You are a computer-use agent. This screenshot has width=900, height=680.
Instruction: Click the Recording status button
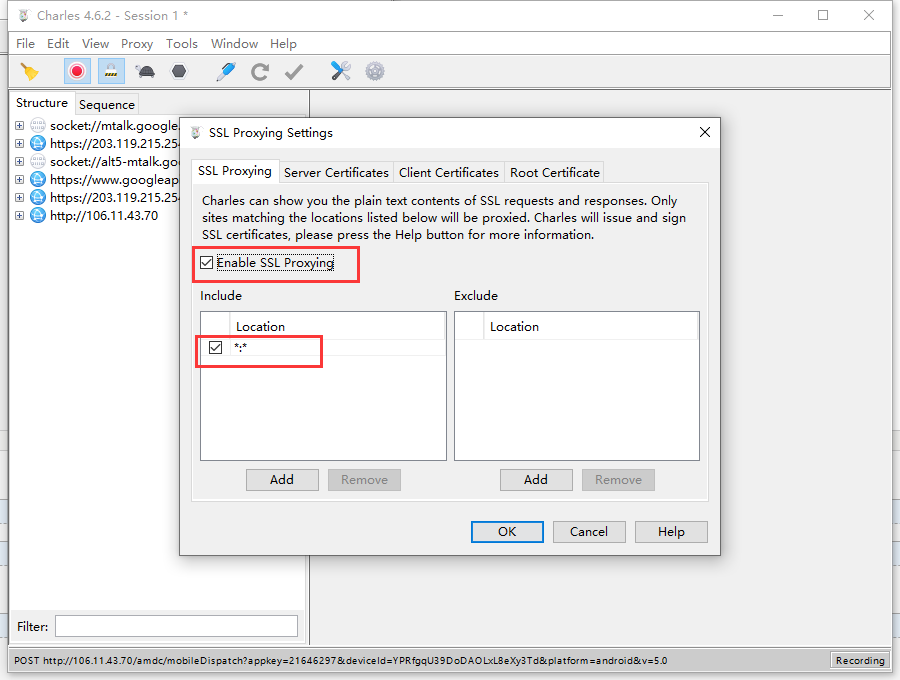point(860,660)
